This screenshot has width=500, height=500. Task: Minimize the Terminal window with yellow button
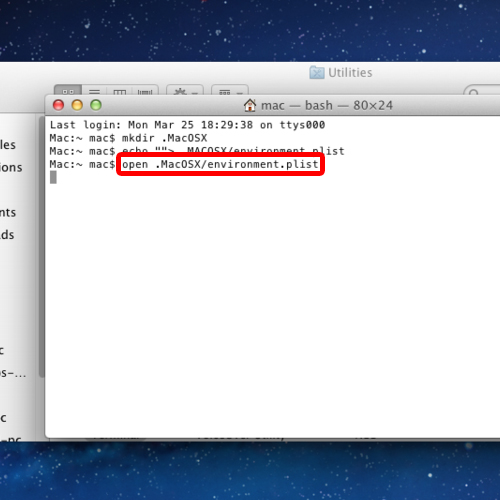point(77,105)
